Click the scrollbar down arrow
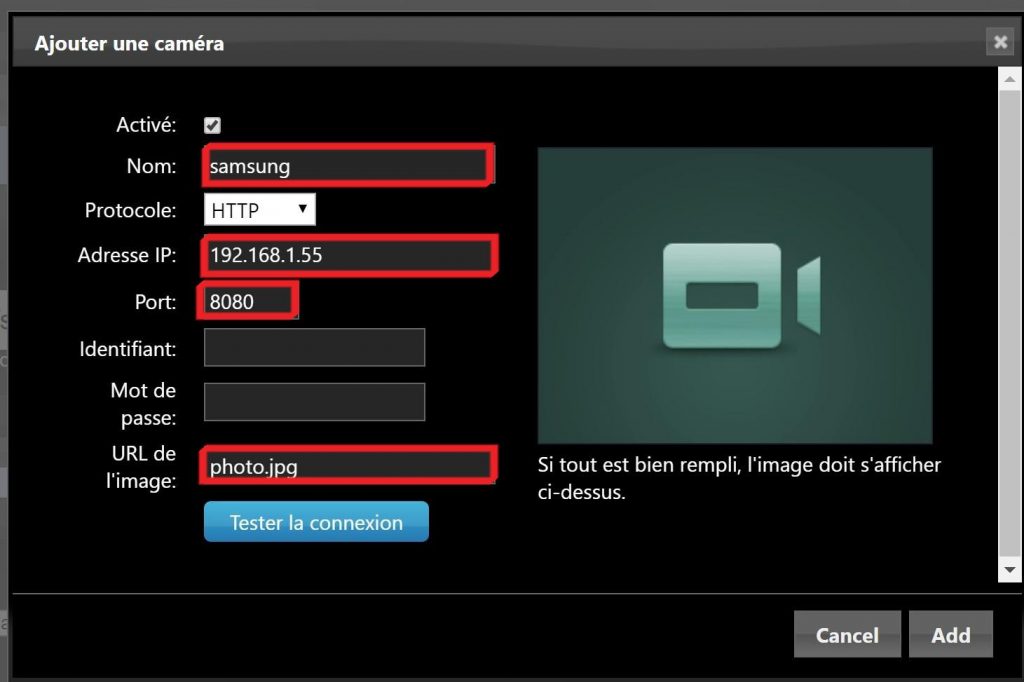Image resolution: width=1024 pixels, height=682 pixels. (x=1010, y=568)
